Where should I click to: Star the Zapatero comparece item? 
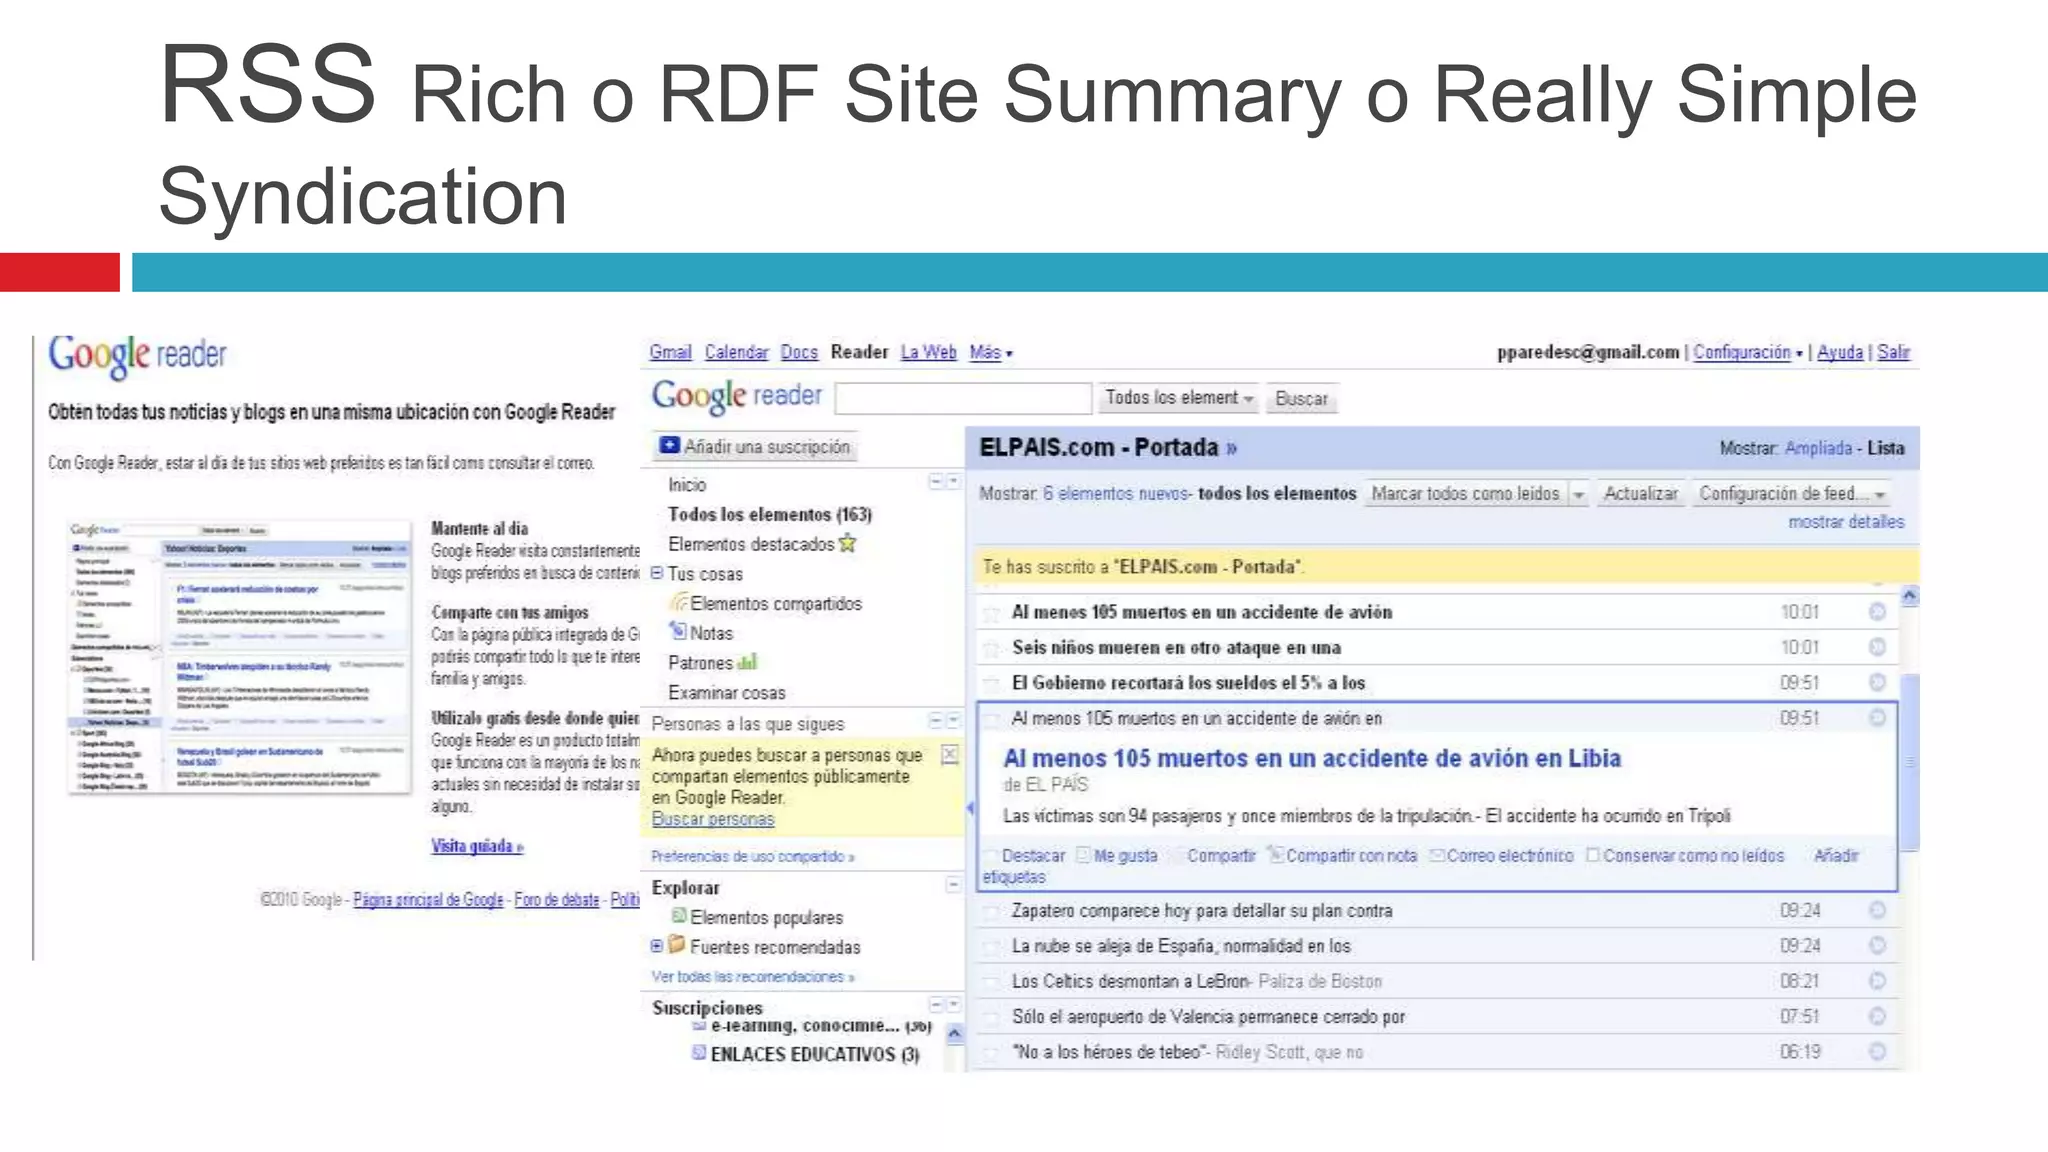point(991,912)
